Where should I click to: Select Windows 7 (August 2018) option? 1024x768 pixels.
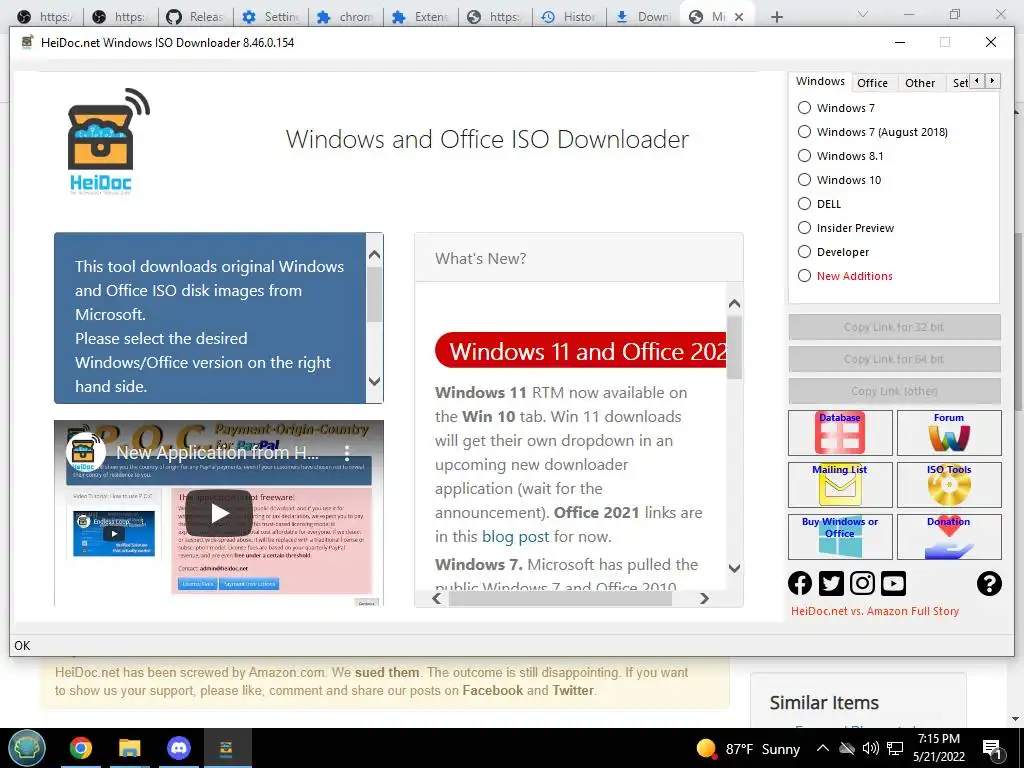[x=805, y=132]
